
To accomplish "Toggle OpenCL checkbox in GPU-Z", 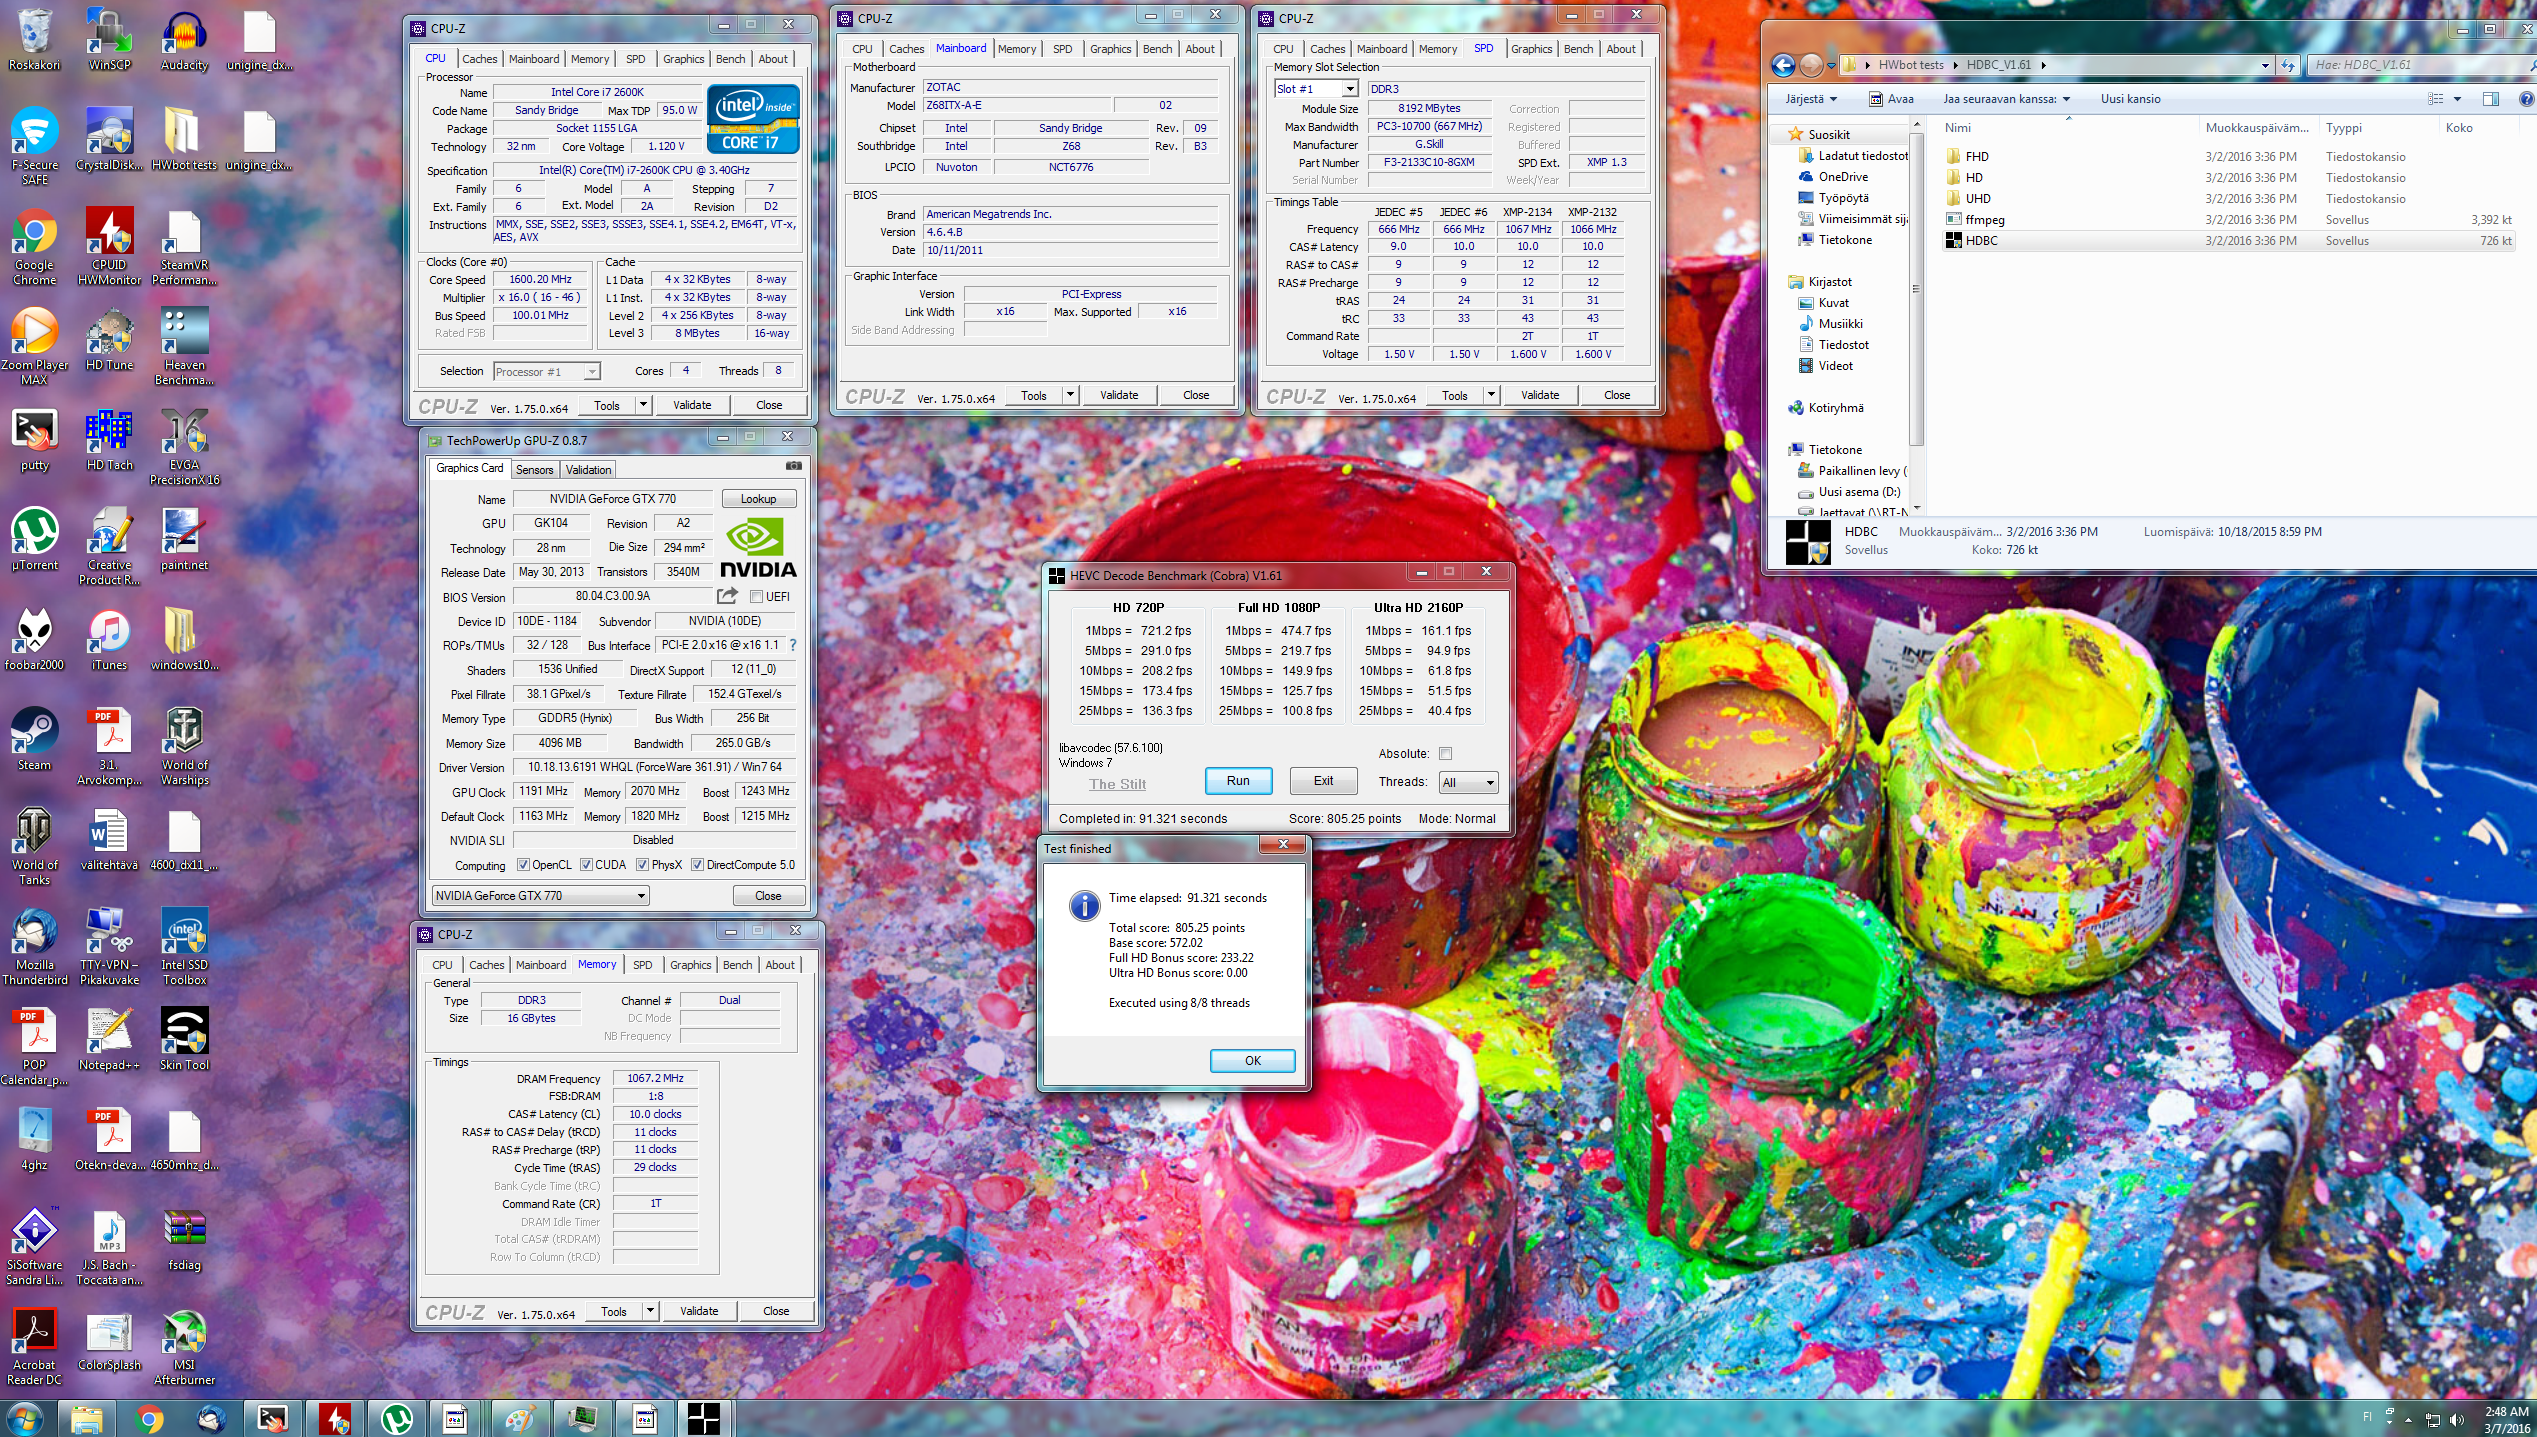I will [x=522, y=865].
